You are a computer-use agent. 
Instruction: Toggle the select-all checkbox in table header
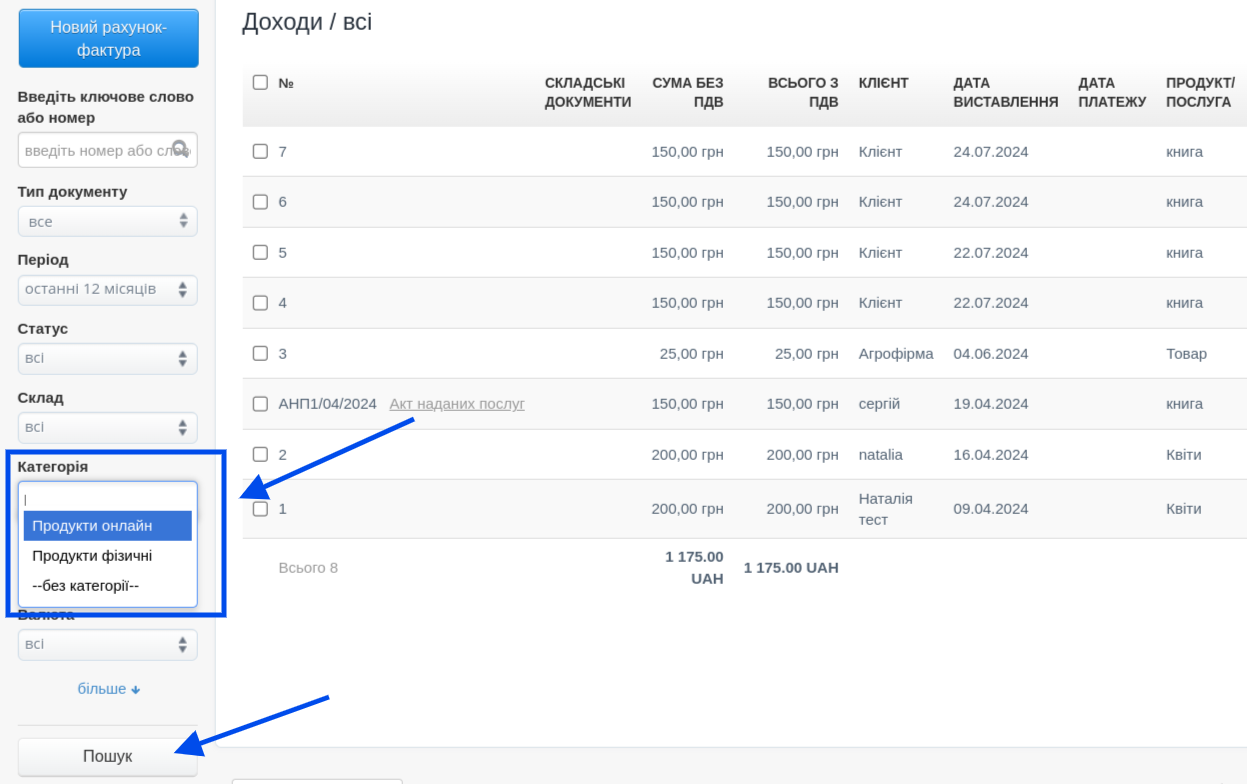(x=260, y=82)
